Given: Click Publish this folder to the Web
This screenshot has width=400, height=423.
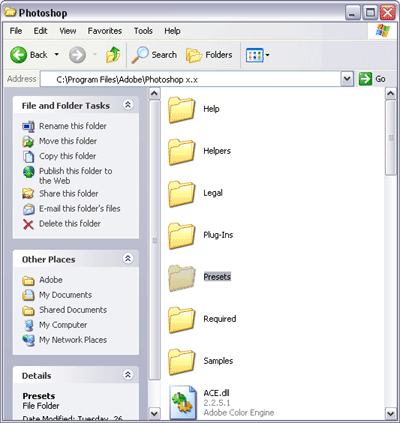Looking at the screenshot, I should pyautogui.click(x=76, y=176).
